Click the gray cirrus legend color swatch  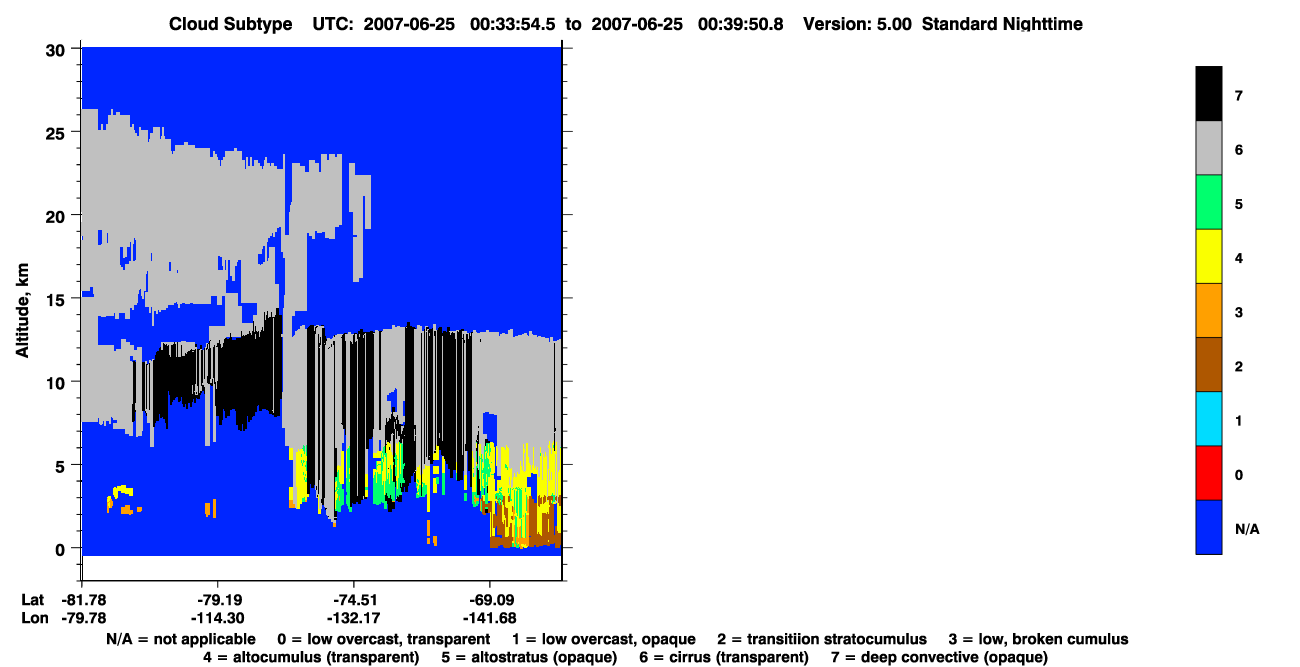click(1209, 148)
